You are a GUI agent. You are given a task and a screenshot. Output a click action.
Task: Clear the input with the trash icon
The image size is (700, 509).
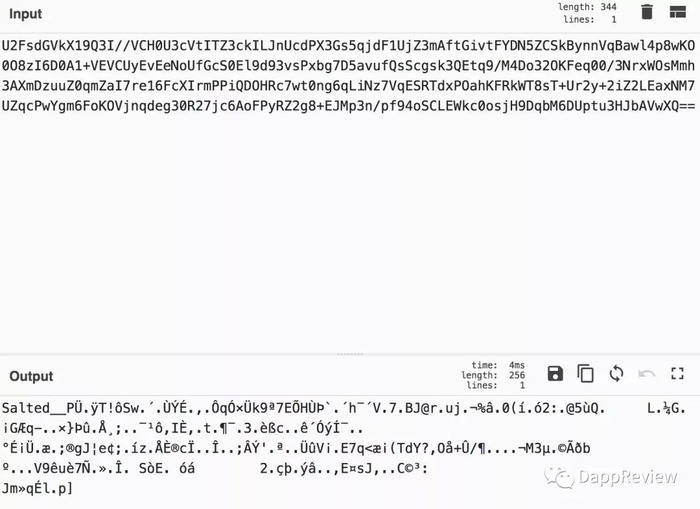(647, 12)
